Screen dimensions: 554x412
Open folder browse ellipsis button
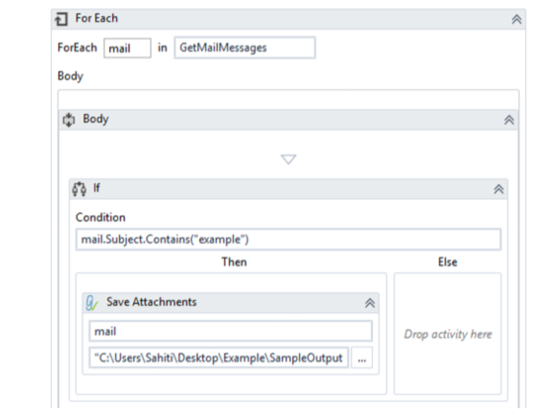(362, 358)
